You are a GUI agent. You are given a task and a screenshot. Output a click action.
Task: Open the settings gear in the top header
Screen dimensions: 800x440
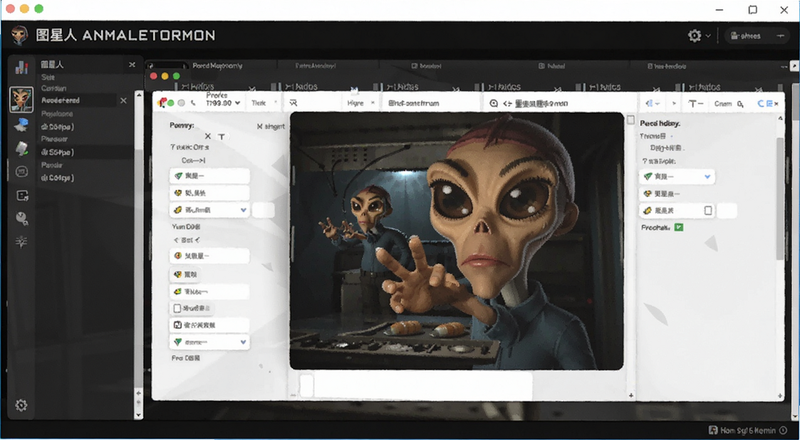694,36
